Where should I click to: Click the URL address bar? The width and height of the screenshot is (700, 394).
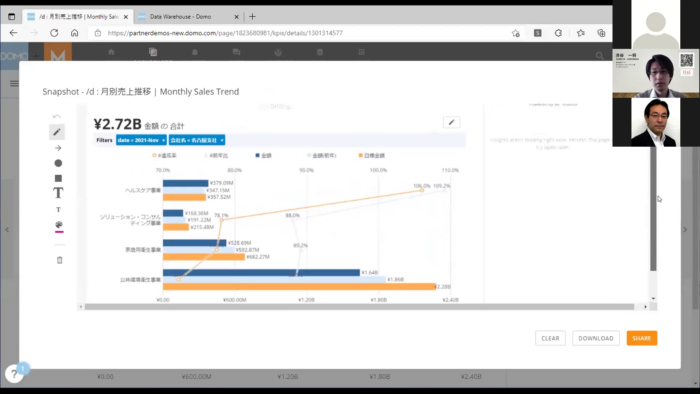click(299, 33)
